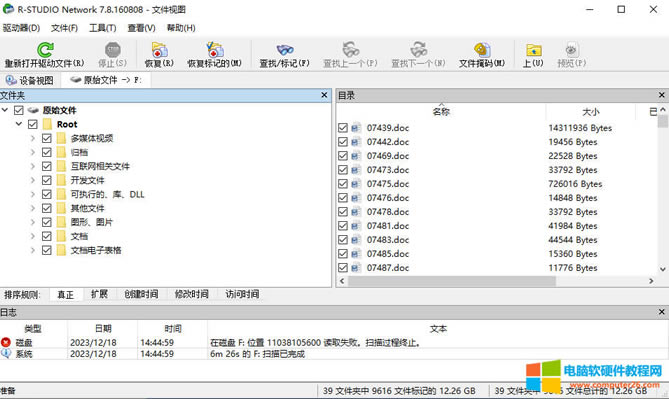Close the 日志 log panel
Screen dimensions: 669x399
click(662, 312)
